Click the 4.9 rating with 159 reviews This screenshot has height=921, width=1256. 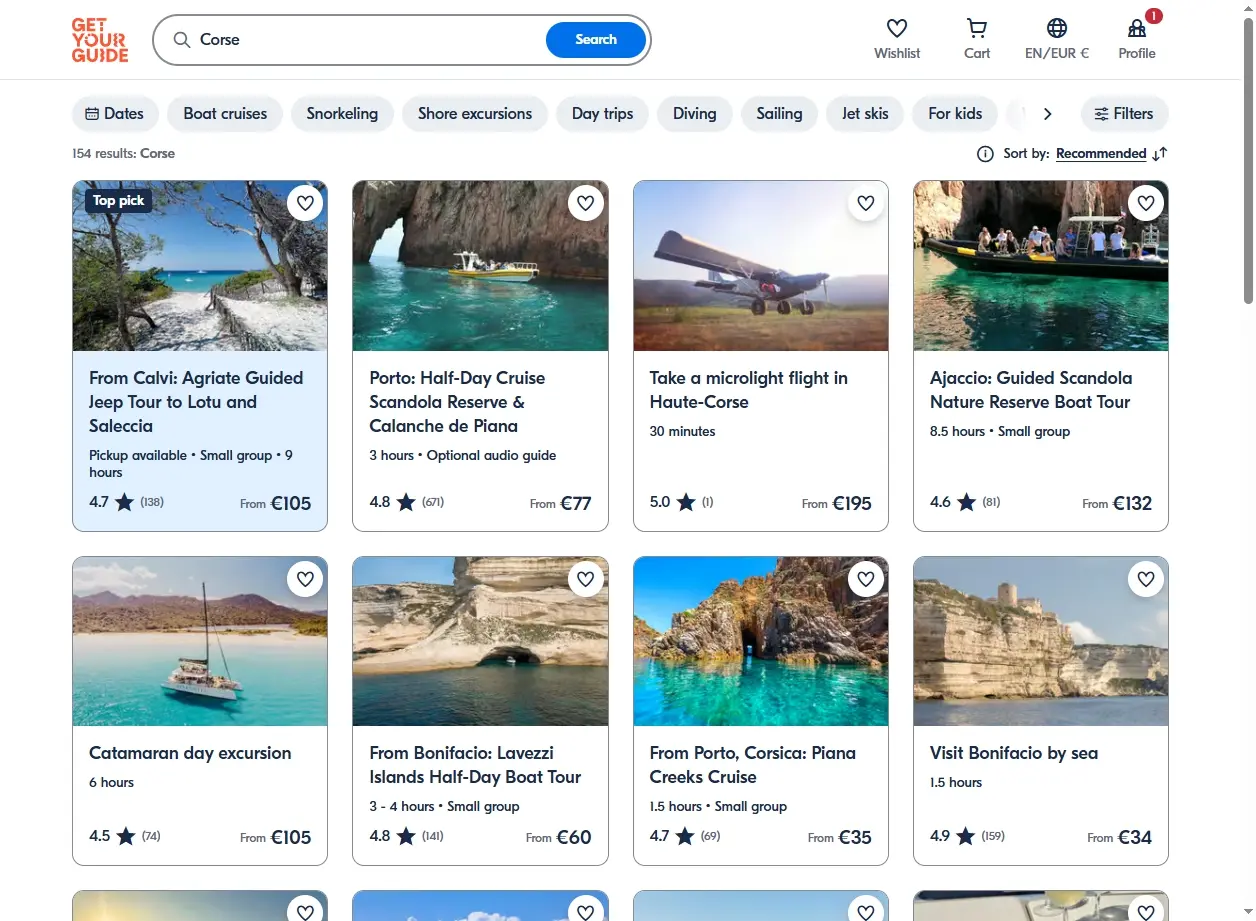click(967, 836)
